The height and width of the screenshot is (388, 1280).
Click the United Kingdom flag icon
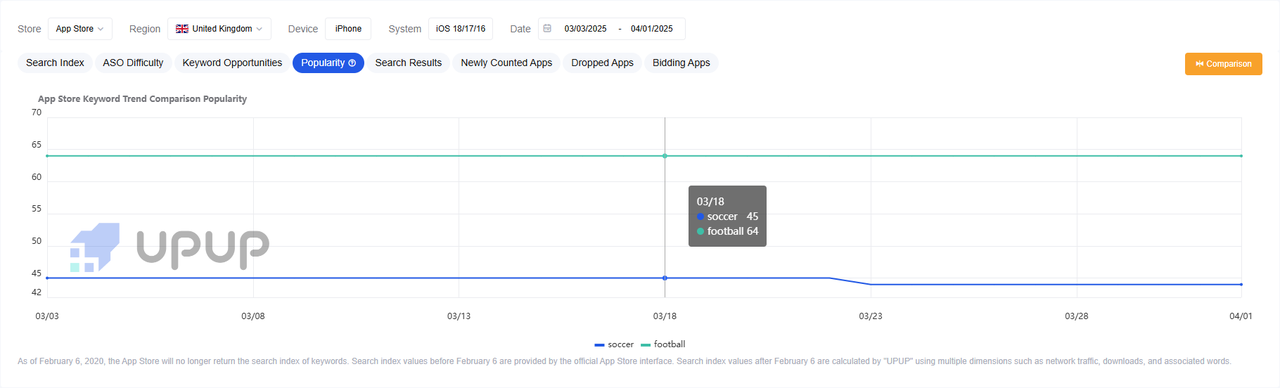click(x=182, y=29)
